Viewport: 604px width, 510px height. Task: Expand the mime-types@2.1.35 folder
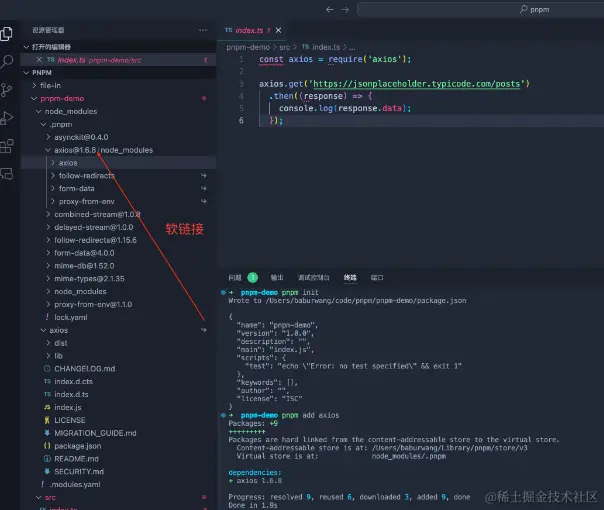pos(118,278)
